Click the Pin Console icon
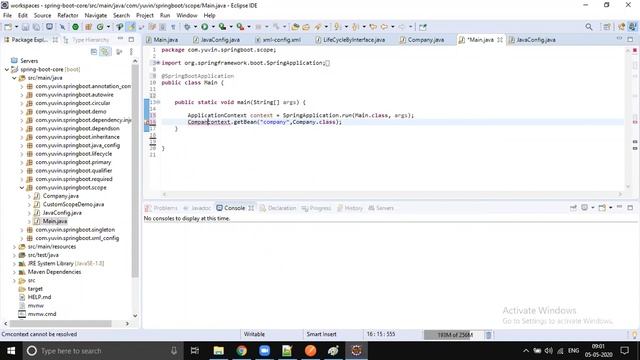 [x=573, y=208]
